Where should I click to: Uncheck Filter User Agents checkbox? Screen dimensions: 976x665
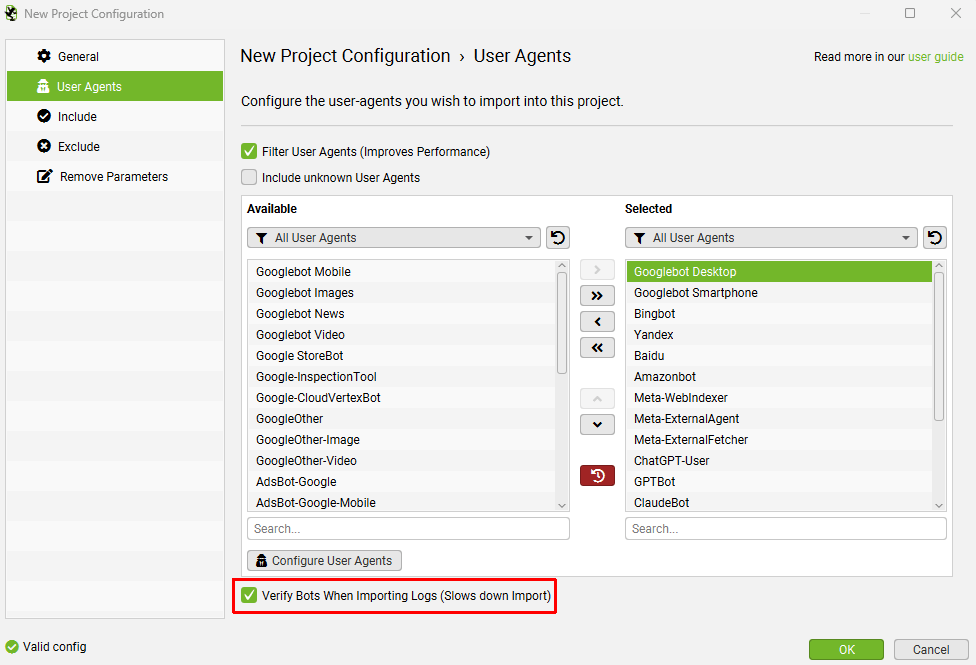(x=249, y=152)
